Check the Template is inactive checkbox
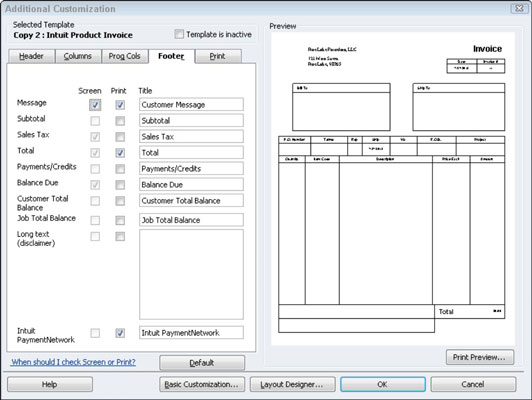Screen dimensions: 532x400 pyautogui.click(x=179, y=34)
